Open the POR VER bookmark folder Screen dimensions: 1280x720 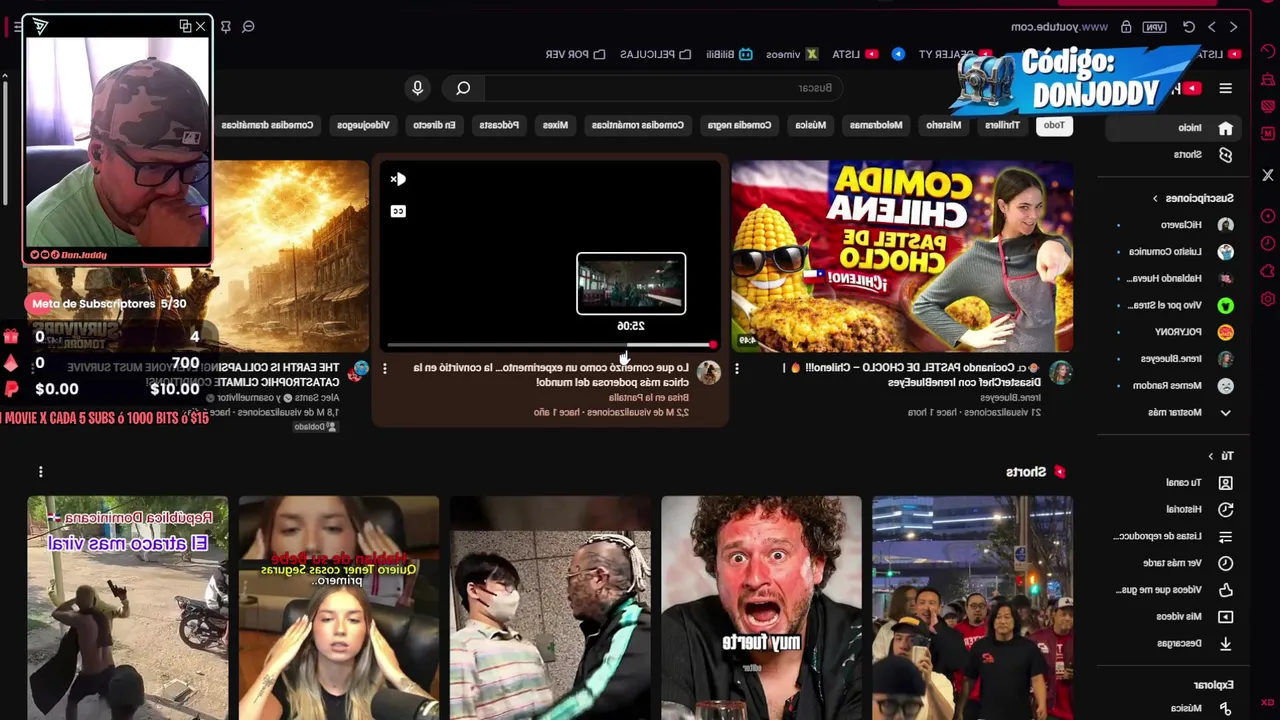click(575, 54)
